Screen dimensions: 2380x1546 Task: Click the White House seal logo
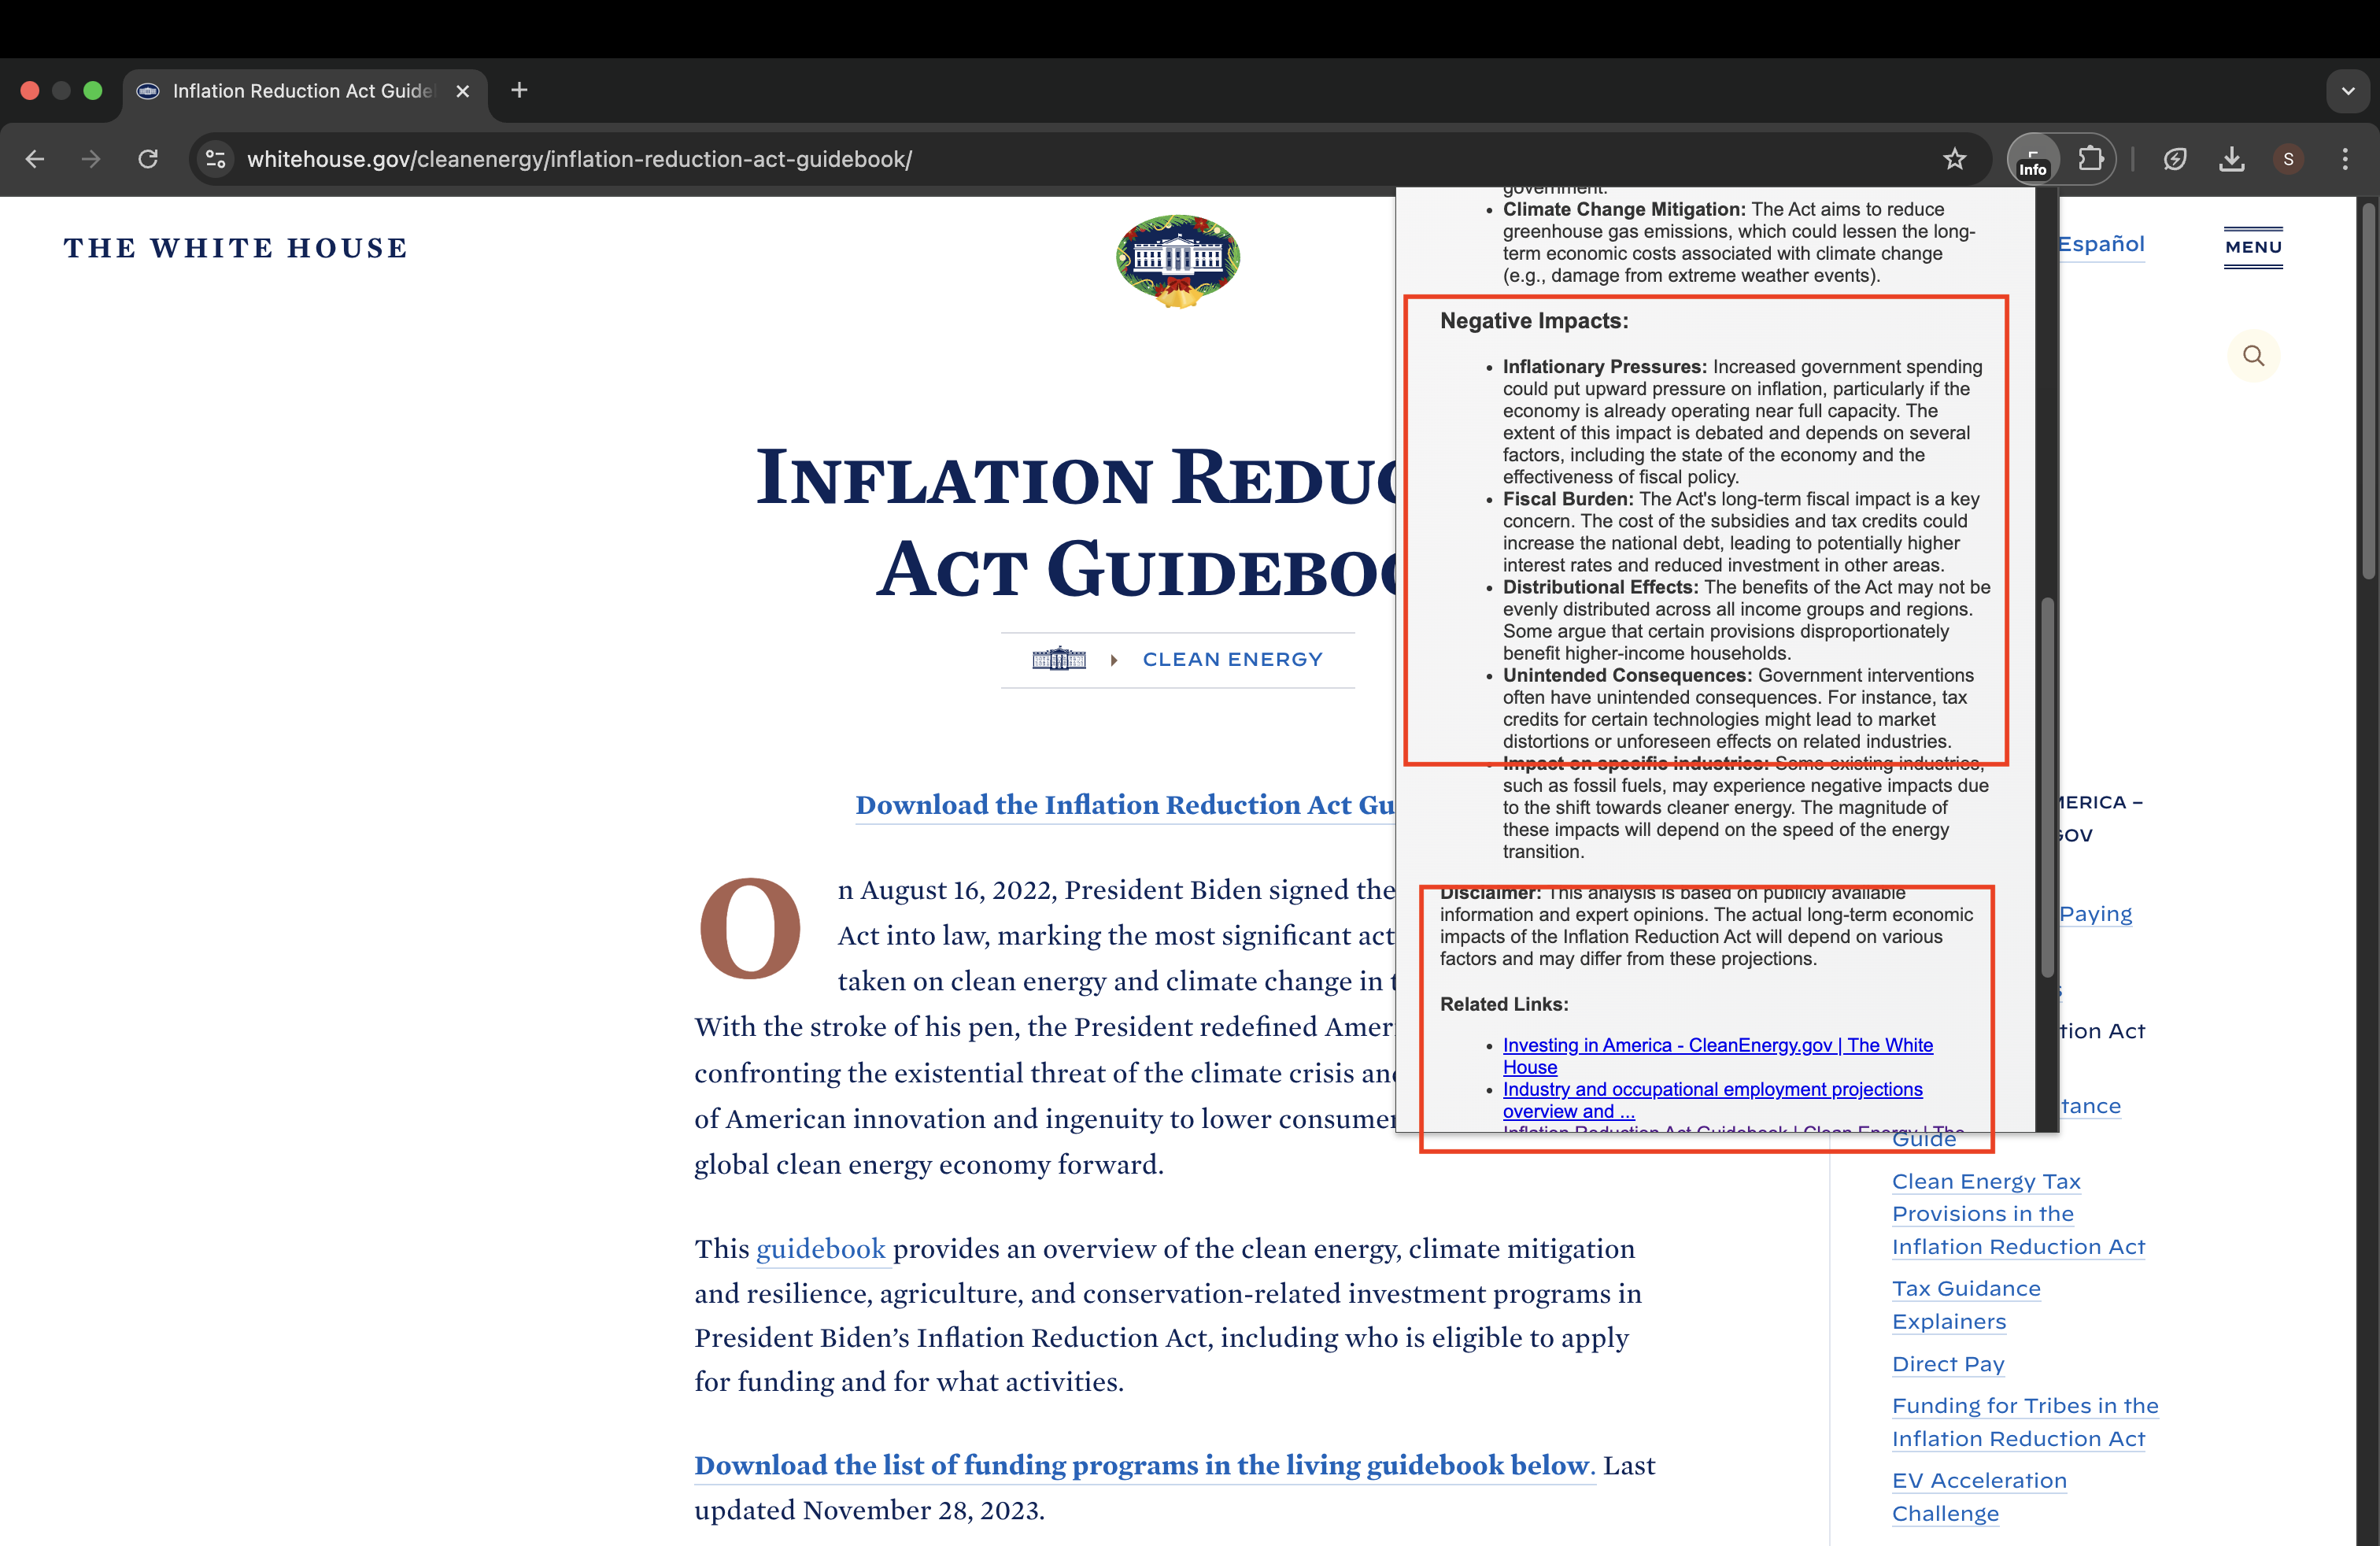tap(1177, 259)
